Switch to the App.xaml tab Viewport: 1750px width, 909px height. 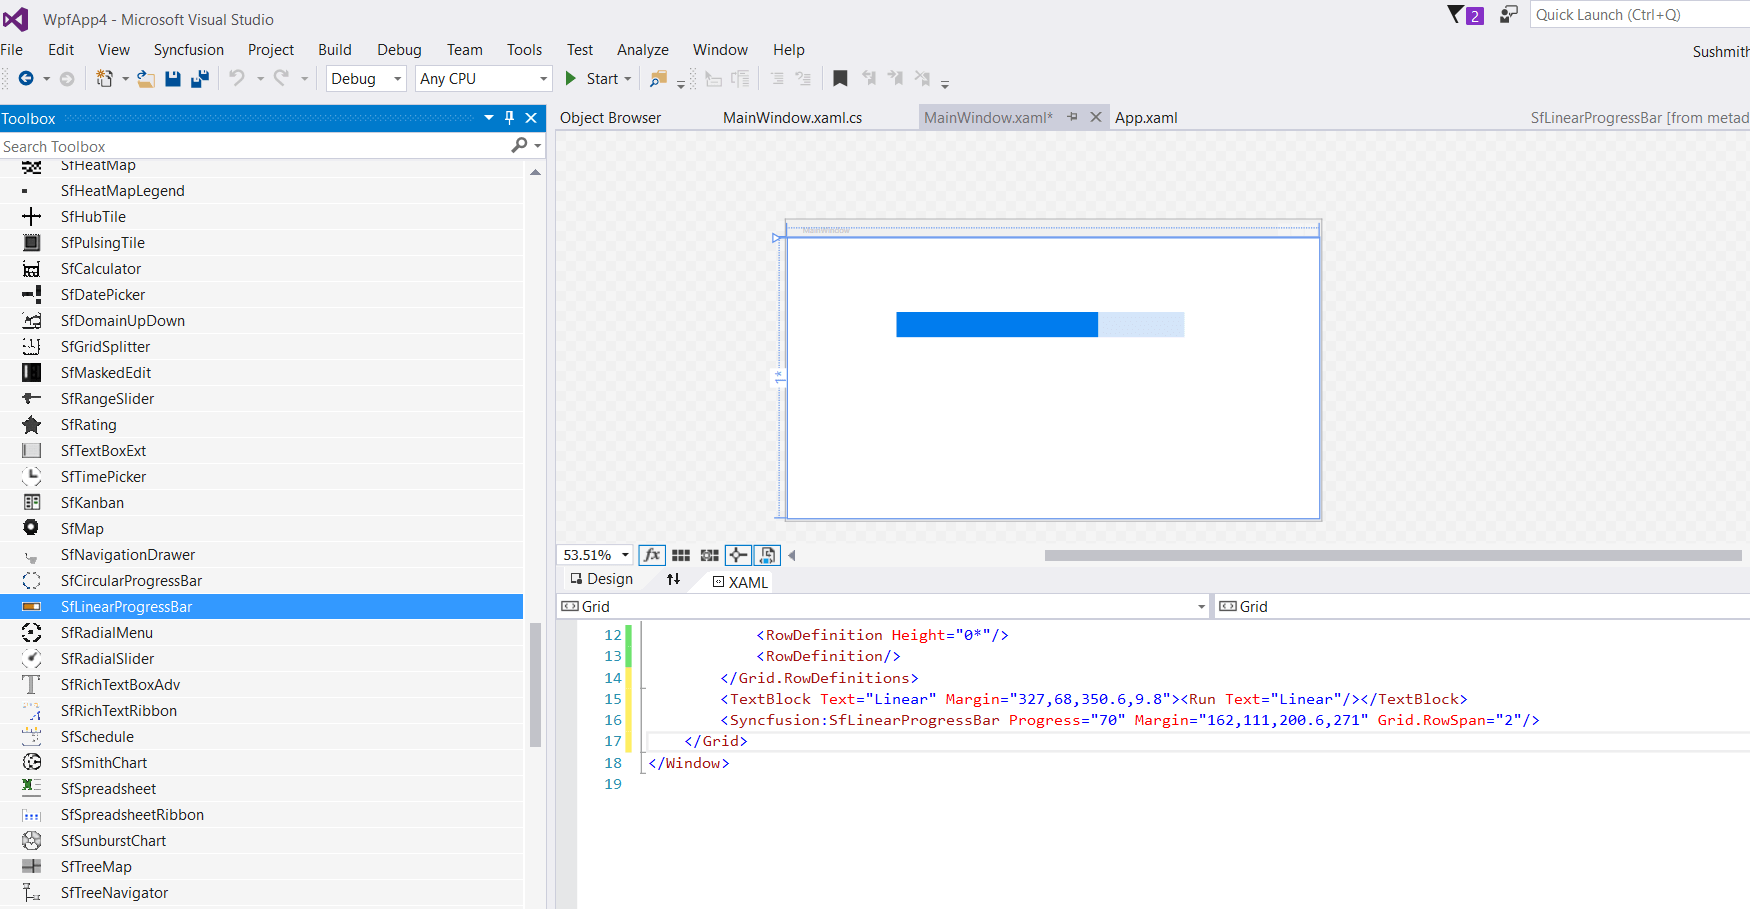(1146, 117)
